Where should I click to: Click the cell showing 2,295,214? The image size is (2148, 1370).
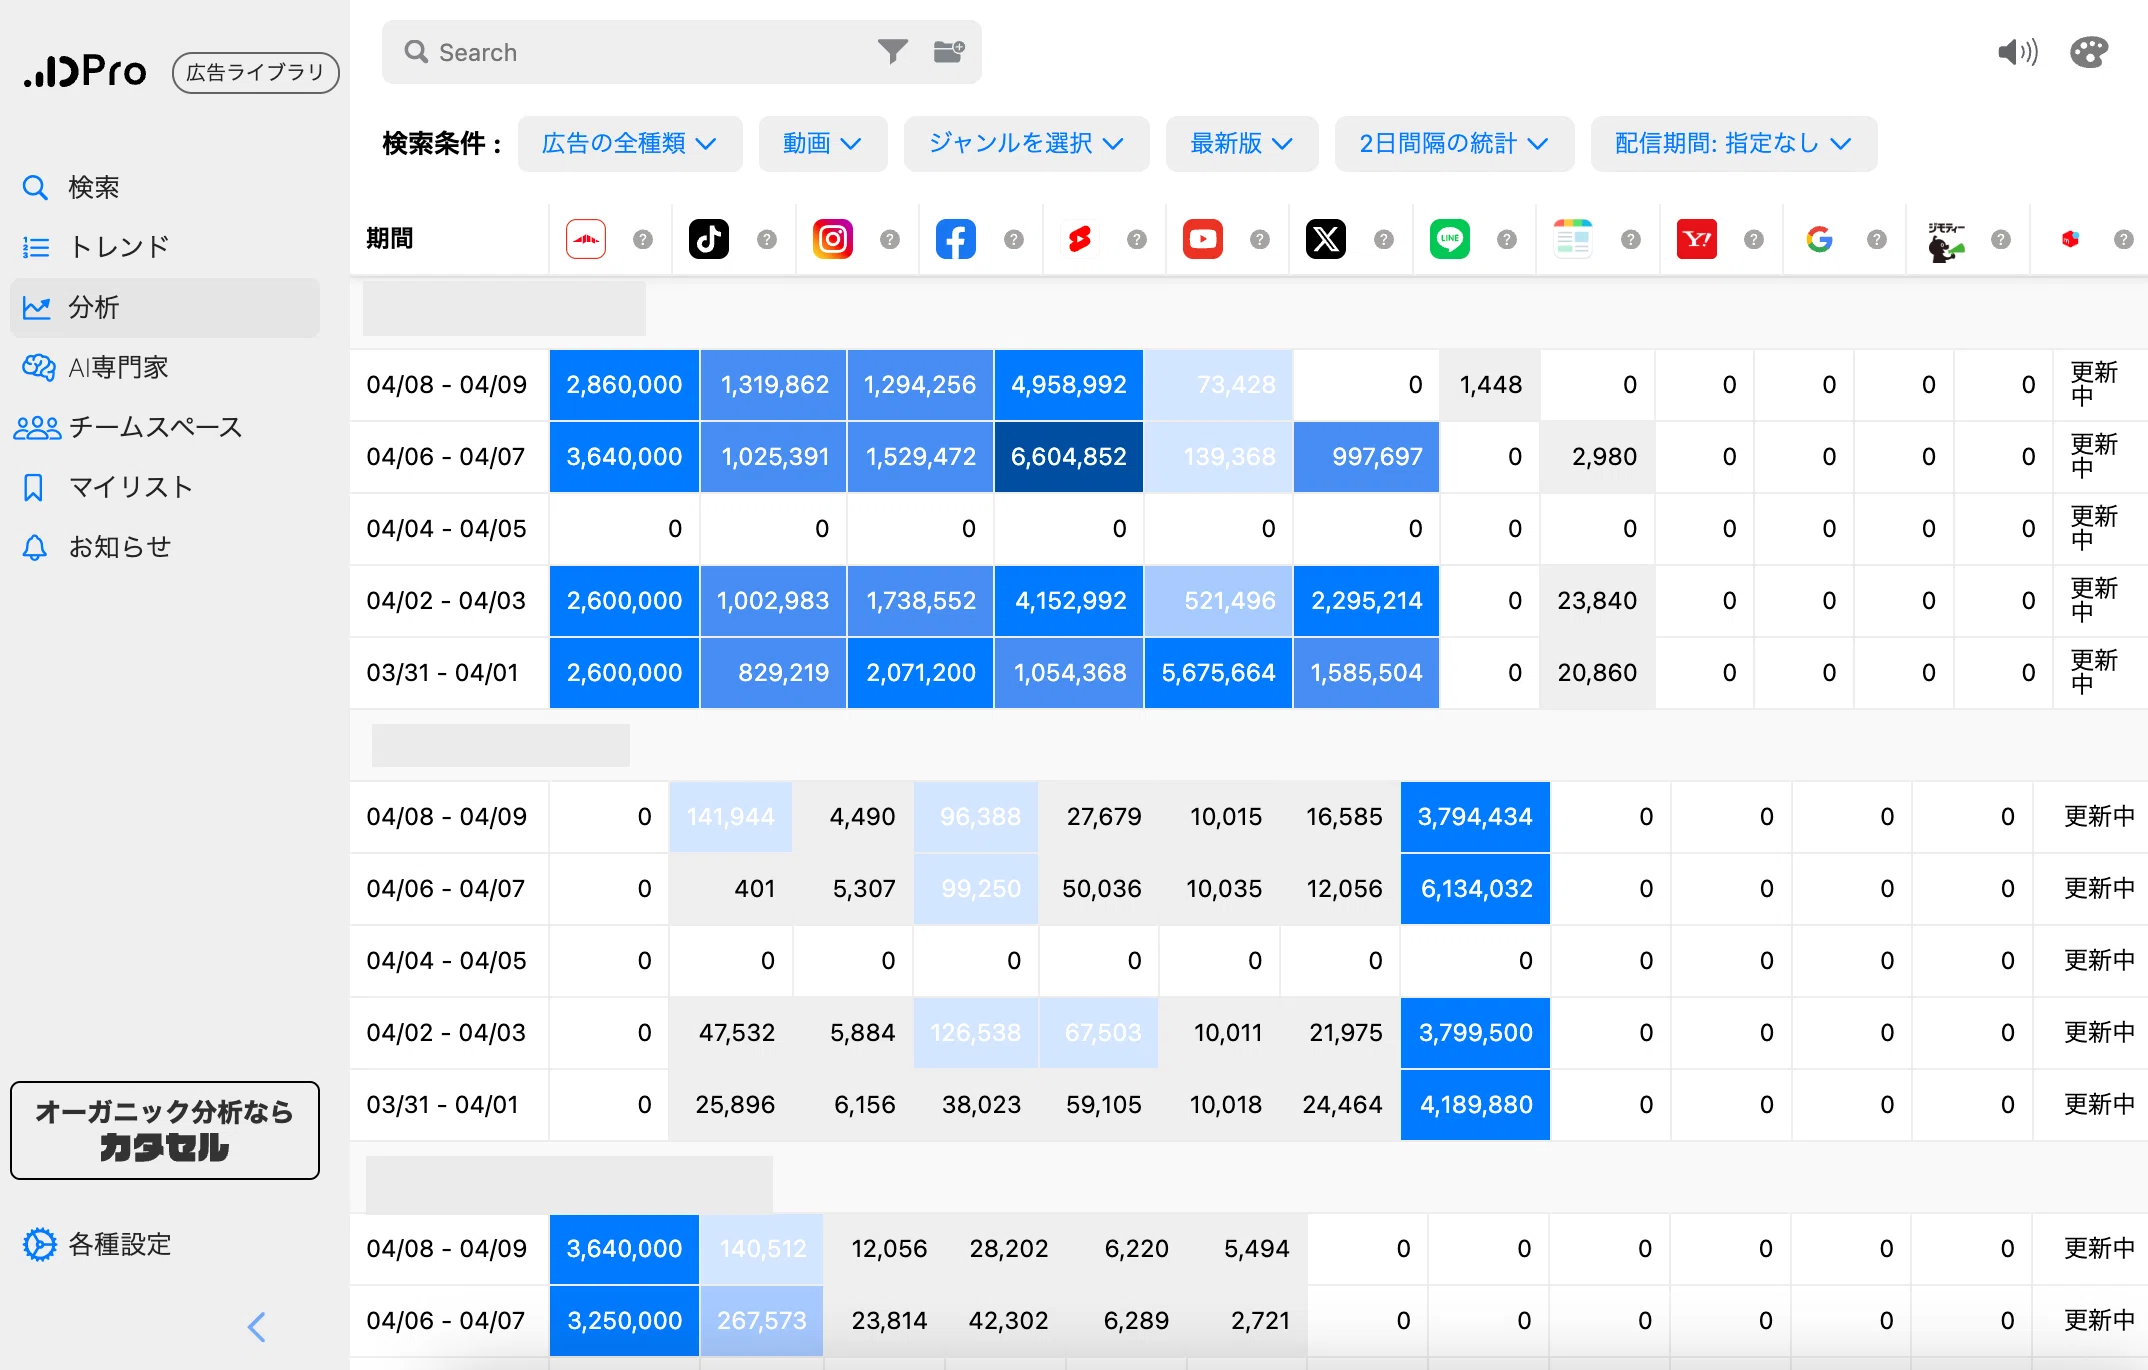click(x=1366, y=601)
